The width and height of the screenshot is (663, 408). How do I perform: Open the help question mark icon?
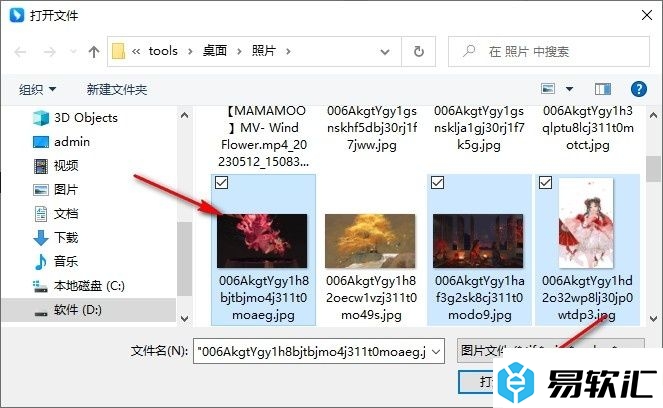638,89
